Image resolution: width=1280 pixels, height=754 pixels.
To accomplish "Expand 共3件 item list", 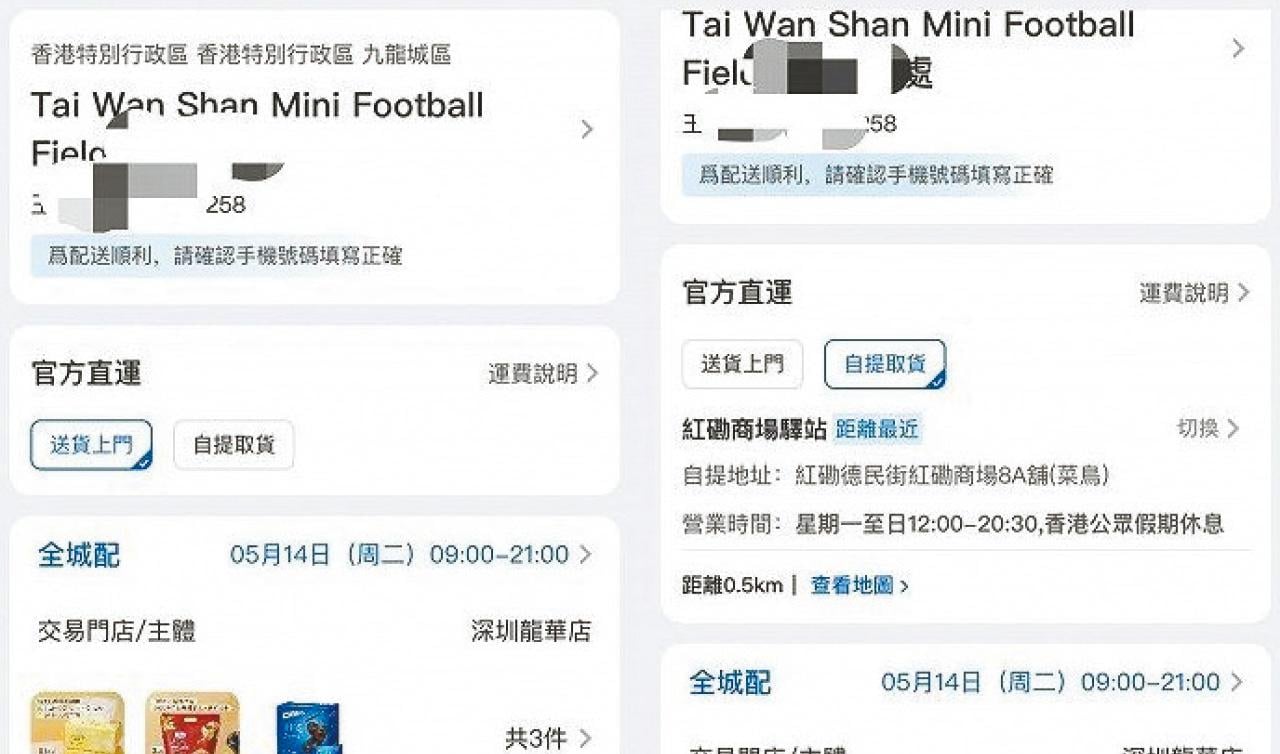I will pyautogui.click(x=549, y=739).
